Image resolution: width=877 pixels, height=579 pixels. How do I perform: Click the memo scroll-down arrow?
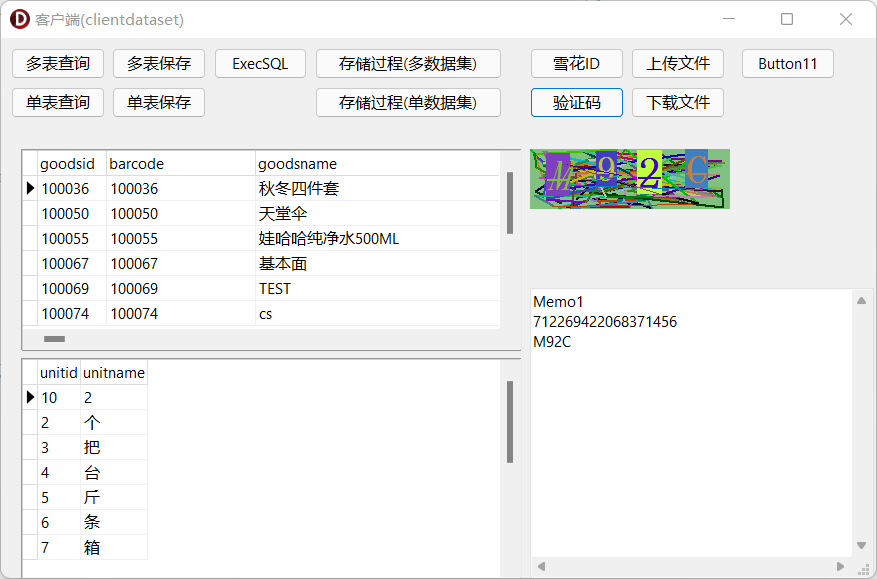(x=861, y=545)
